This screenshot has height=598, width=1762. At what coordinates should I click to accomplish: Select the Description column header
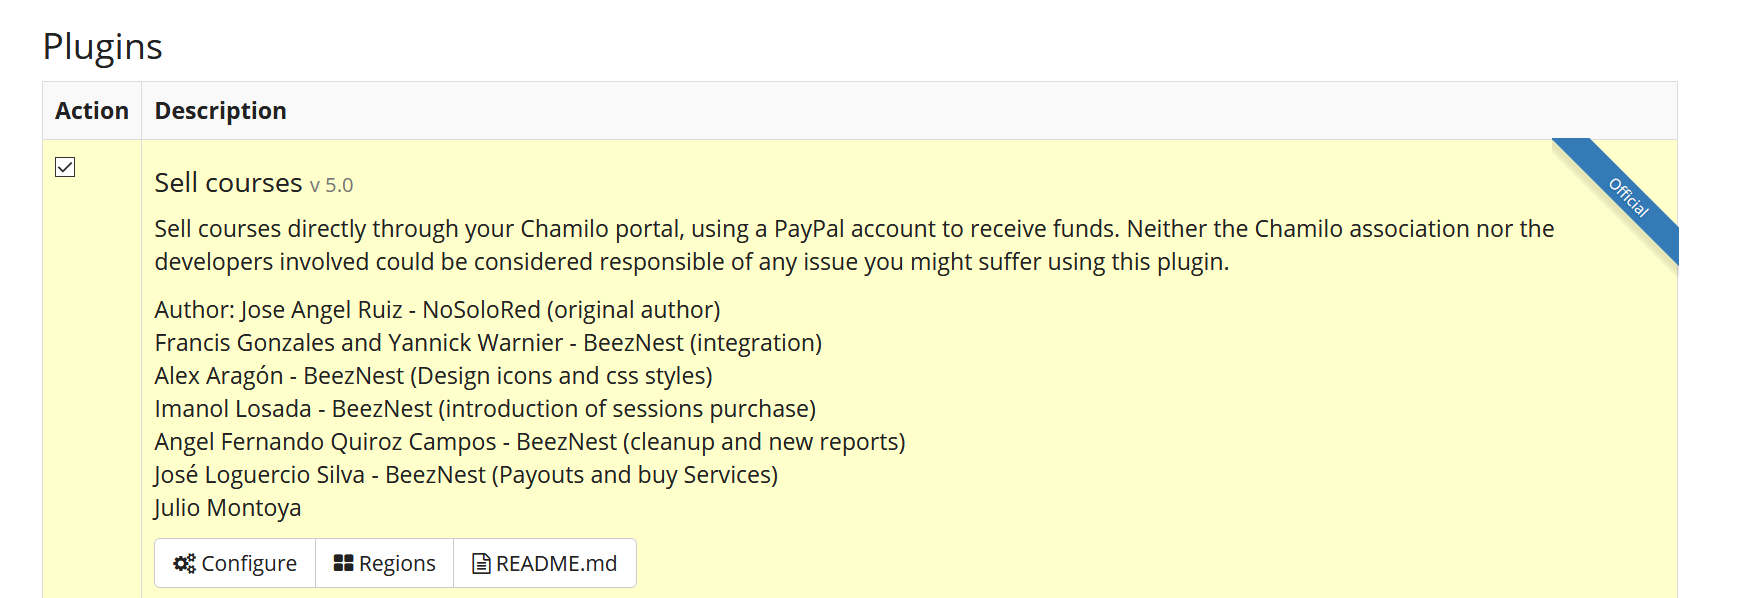220,110
